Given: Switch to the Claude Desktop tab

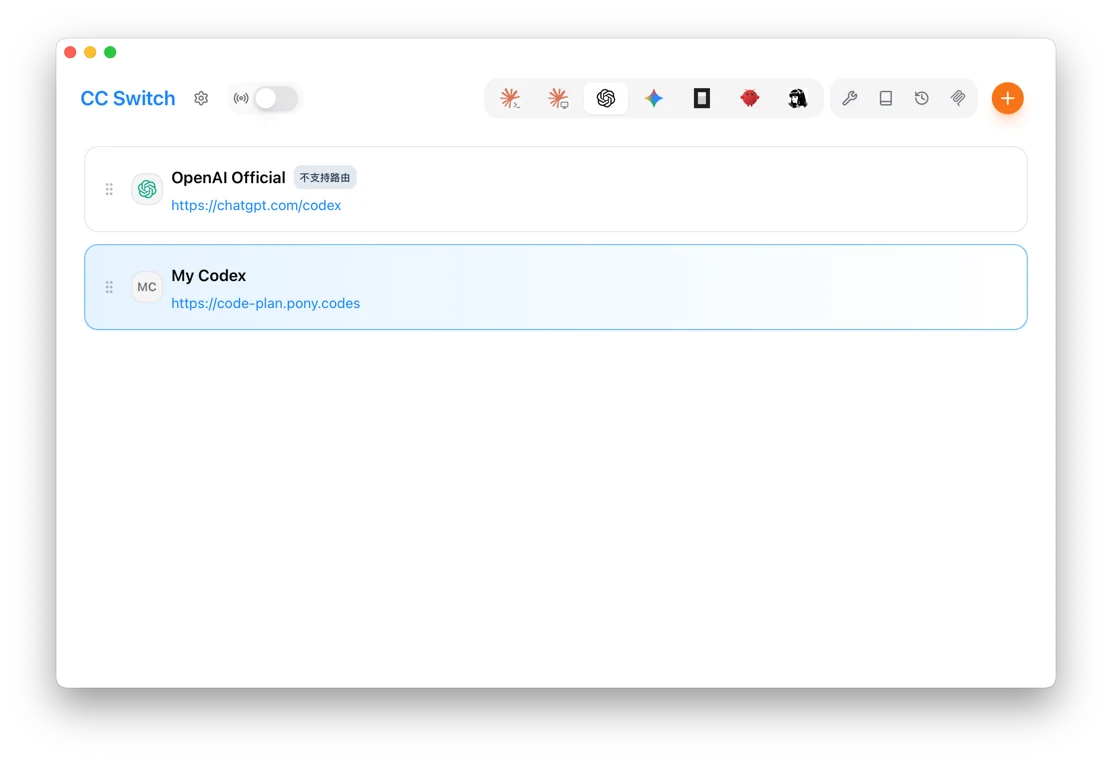Looking at the screenshot, I should pos(558,98).
